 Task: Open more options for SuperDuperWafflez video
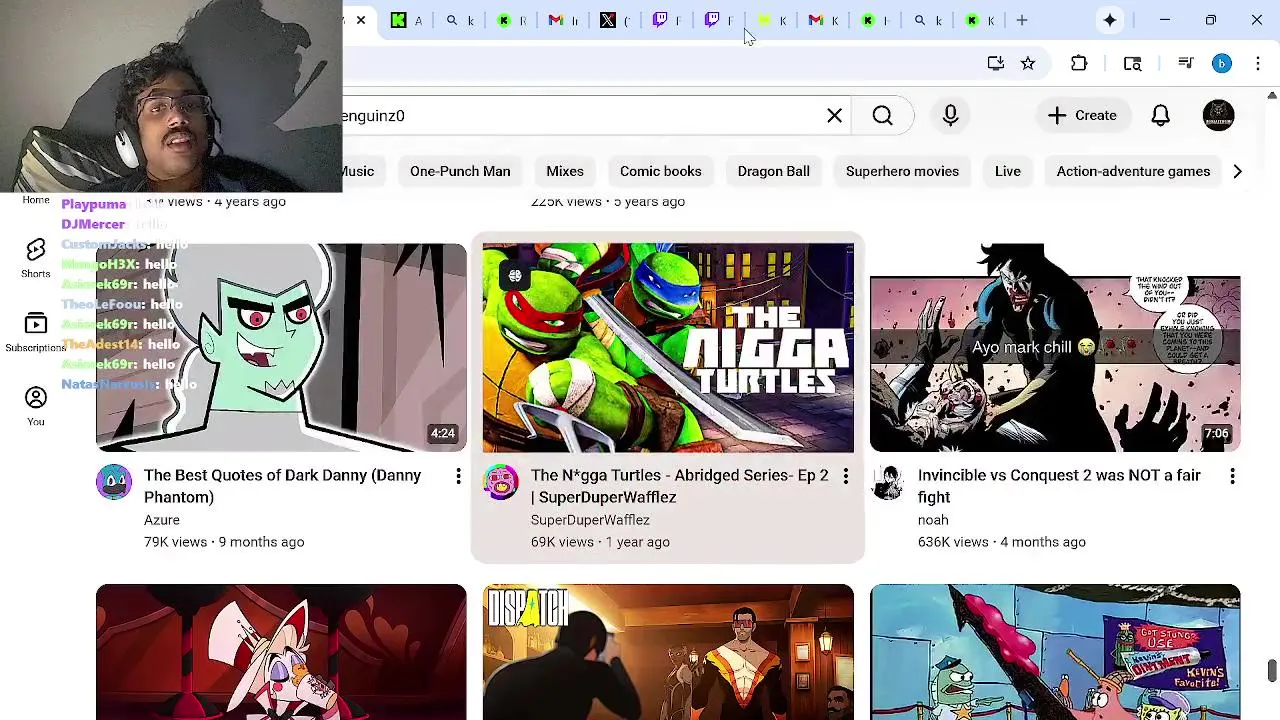pyautogui.click(x=845, y=477)
